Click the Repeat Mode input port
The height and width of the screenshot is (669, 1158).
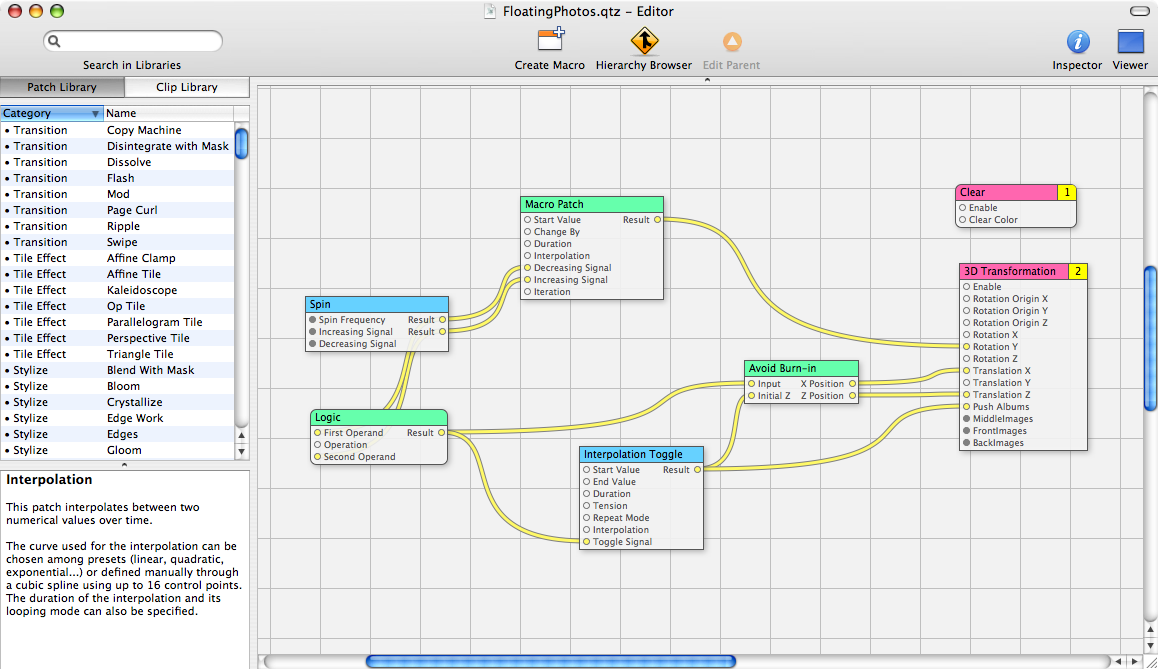click(586, 518)
